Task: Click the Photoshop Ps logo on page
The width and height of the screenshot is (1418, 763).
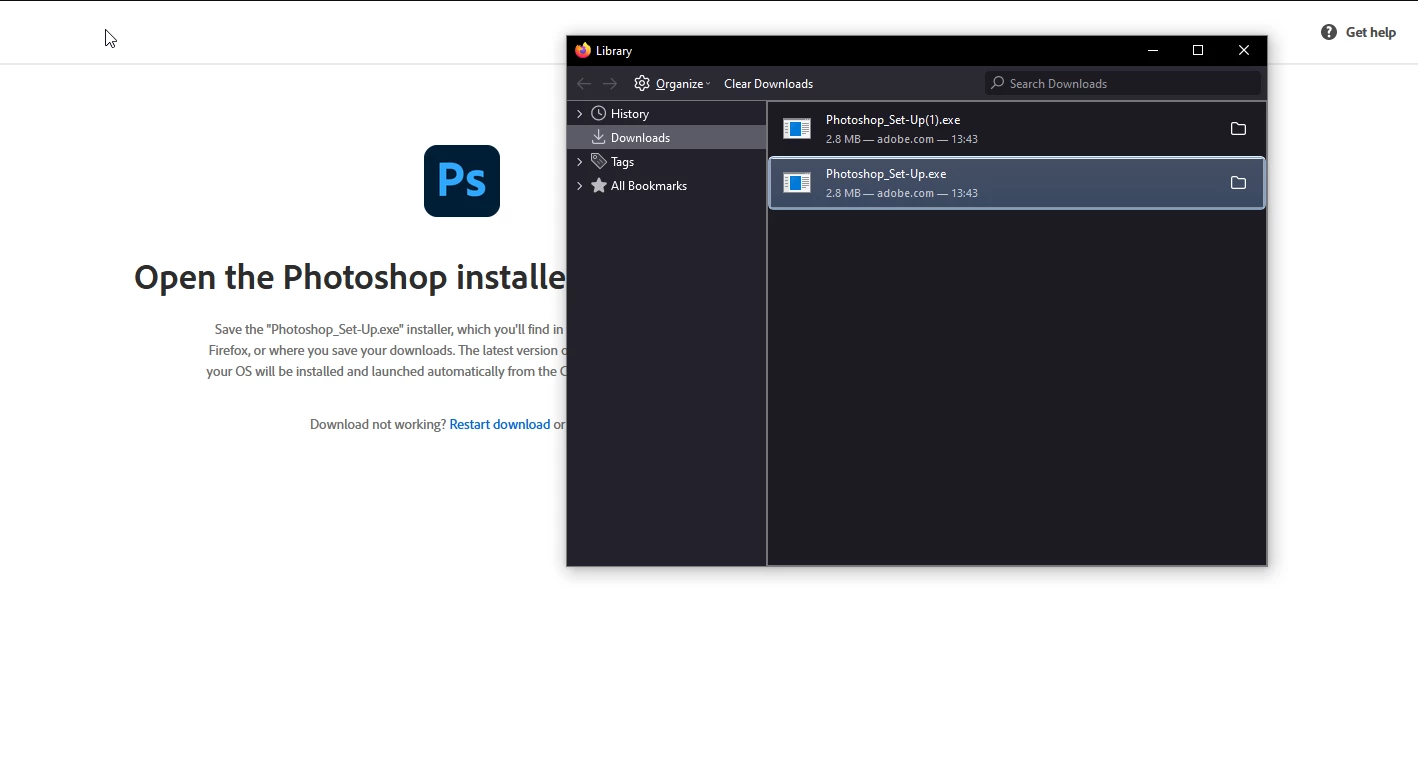Action: 462,181
